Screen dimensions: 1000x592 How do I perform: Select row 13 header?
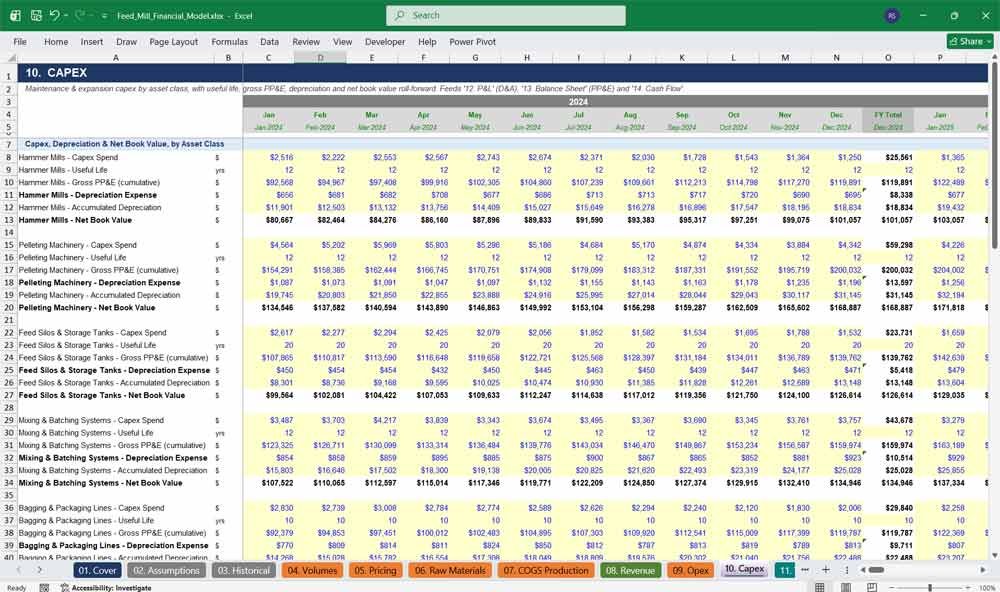pyautogui.click(x=8, y=220)
